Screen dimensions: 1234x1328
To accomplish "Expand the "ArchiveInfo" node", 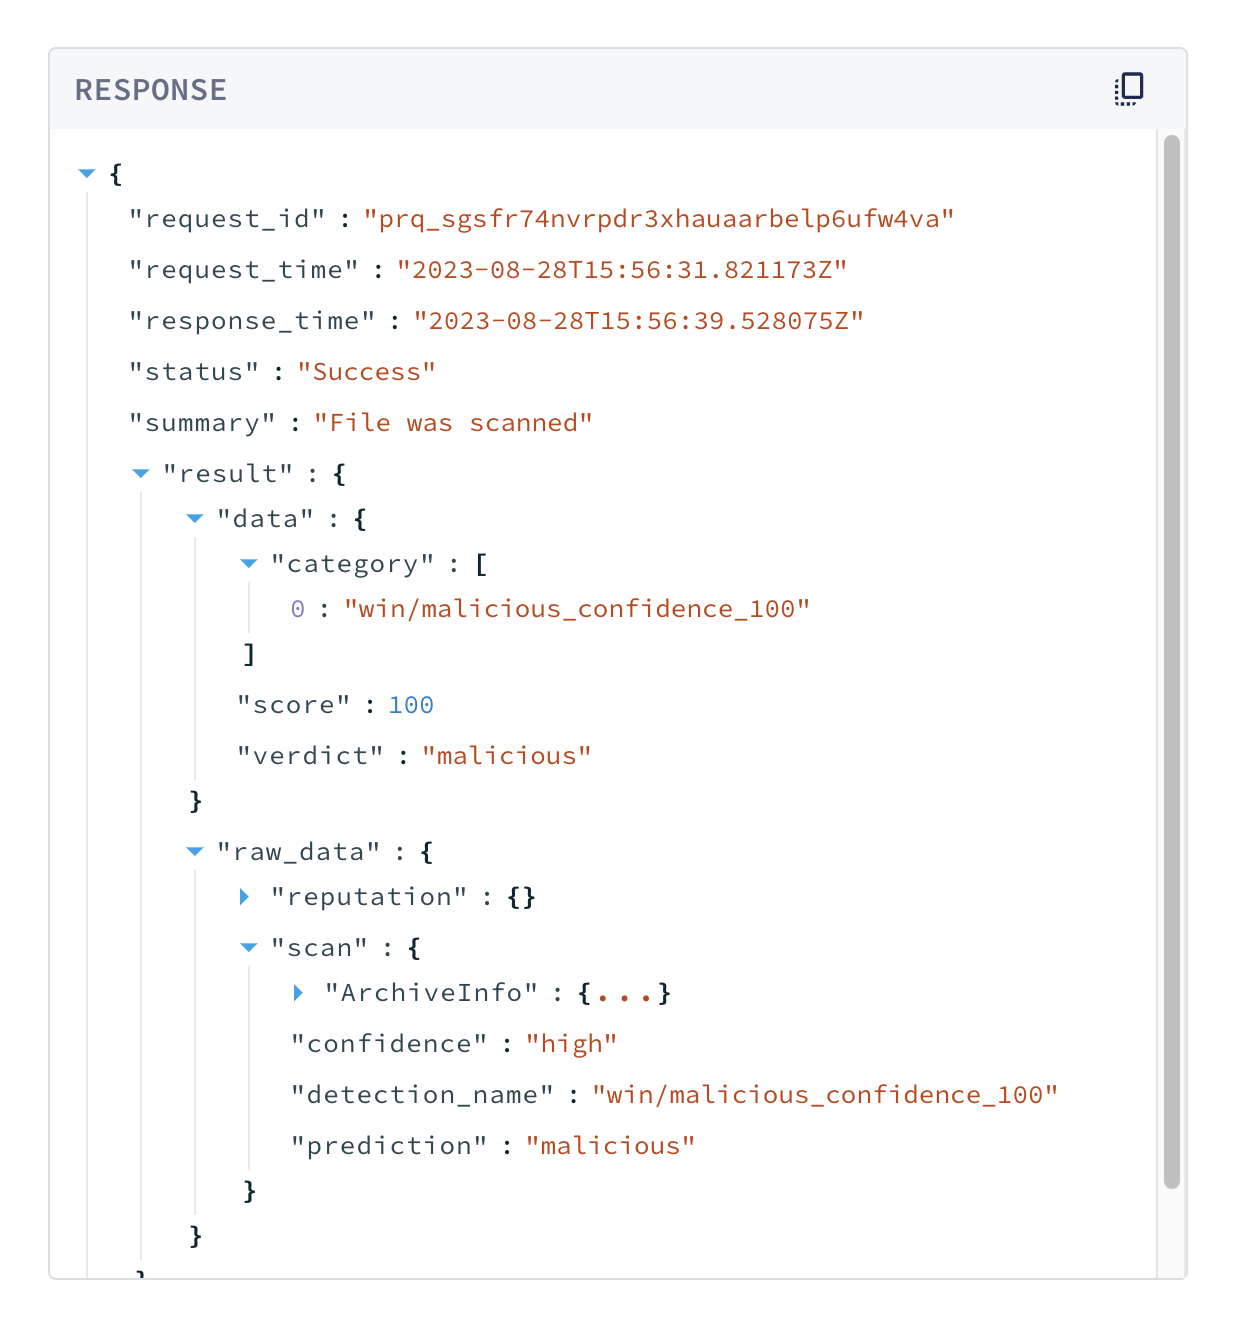I will 298,993.
